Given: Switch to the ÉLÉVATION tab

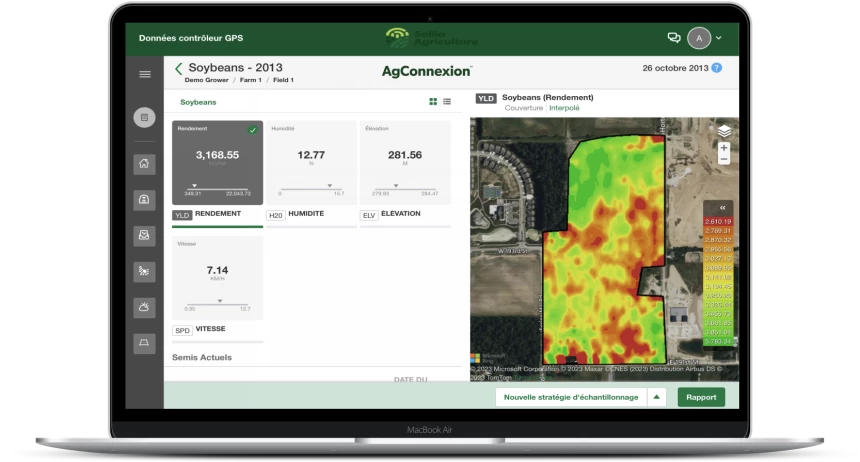Looking at the screenshot, I should click(405, 214).
